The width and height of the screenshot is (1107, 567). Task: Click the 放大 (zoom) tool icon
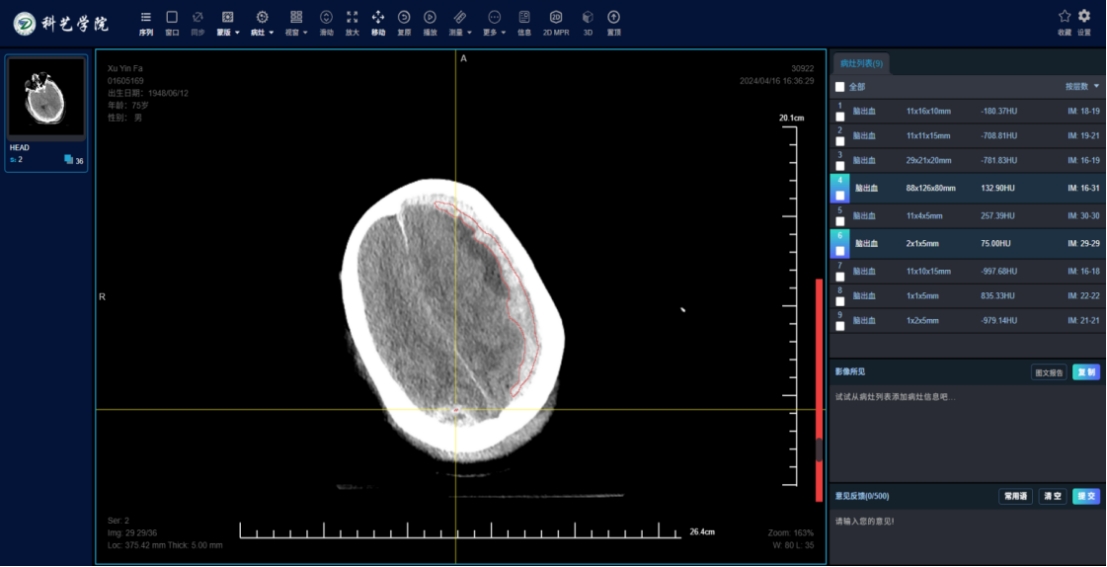click(x=352, y=17)
